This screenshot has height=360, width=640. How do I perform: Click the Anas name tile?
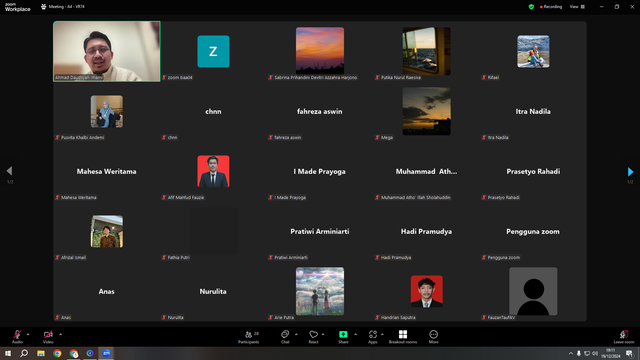point(107,291)
